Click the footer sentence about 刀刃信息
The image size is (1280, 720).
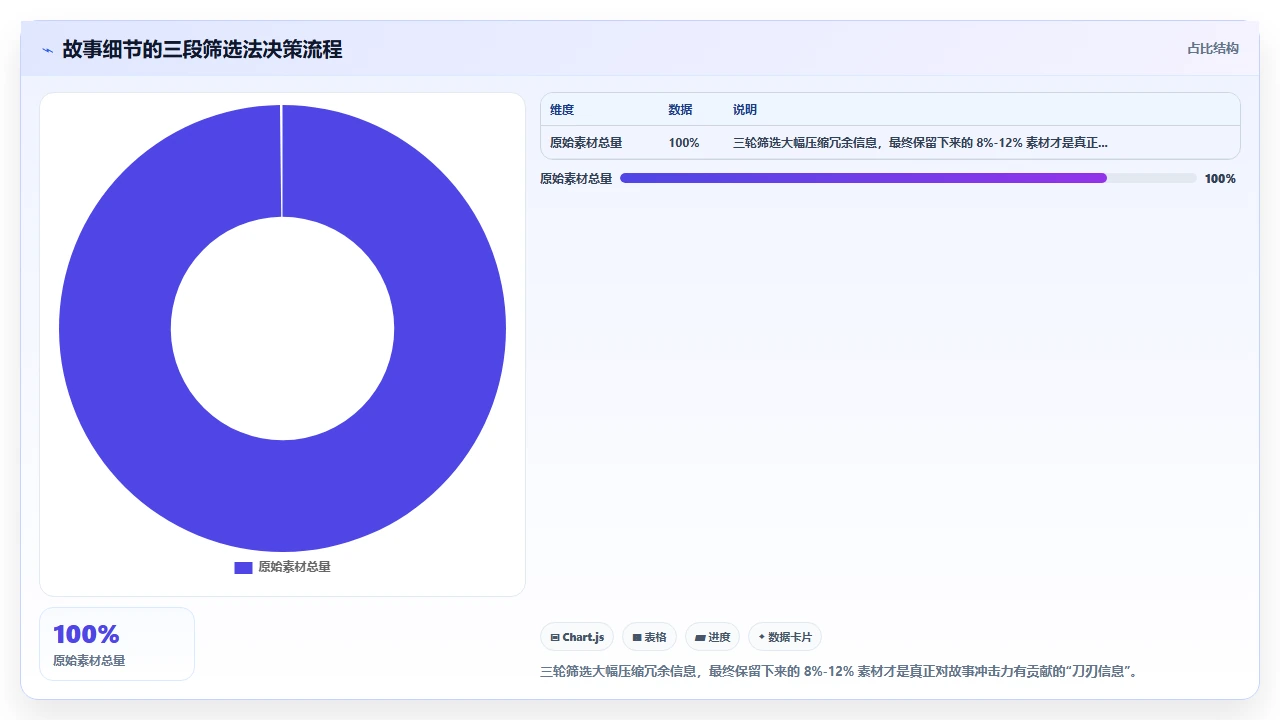click(839, 672)
